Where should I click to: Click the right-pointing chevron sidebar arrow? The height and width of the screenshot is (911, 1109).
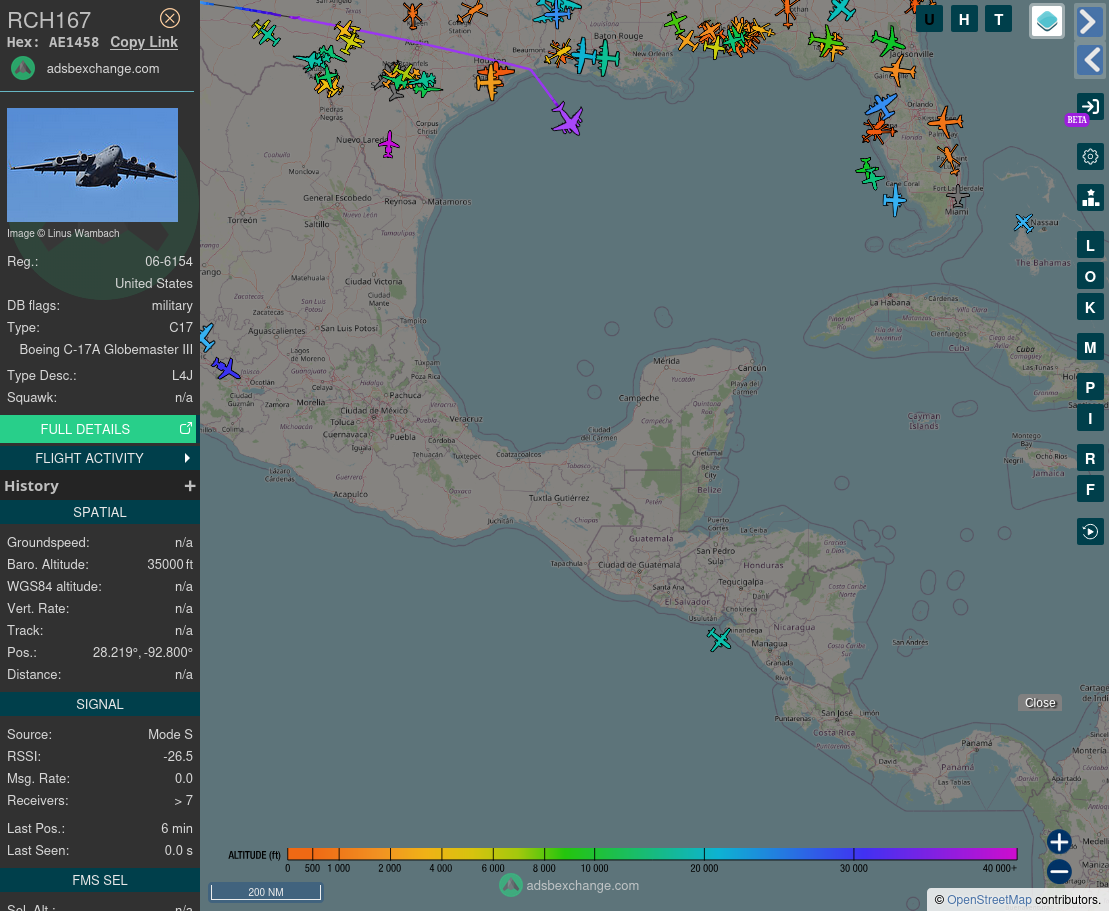(1091, 21)
